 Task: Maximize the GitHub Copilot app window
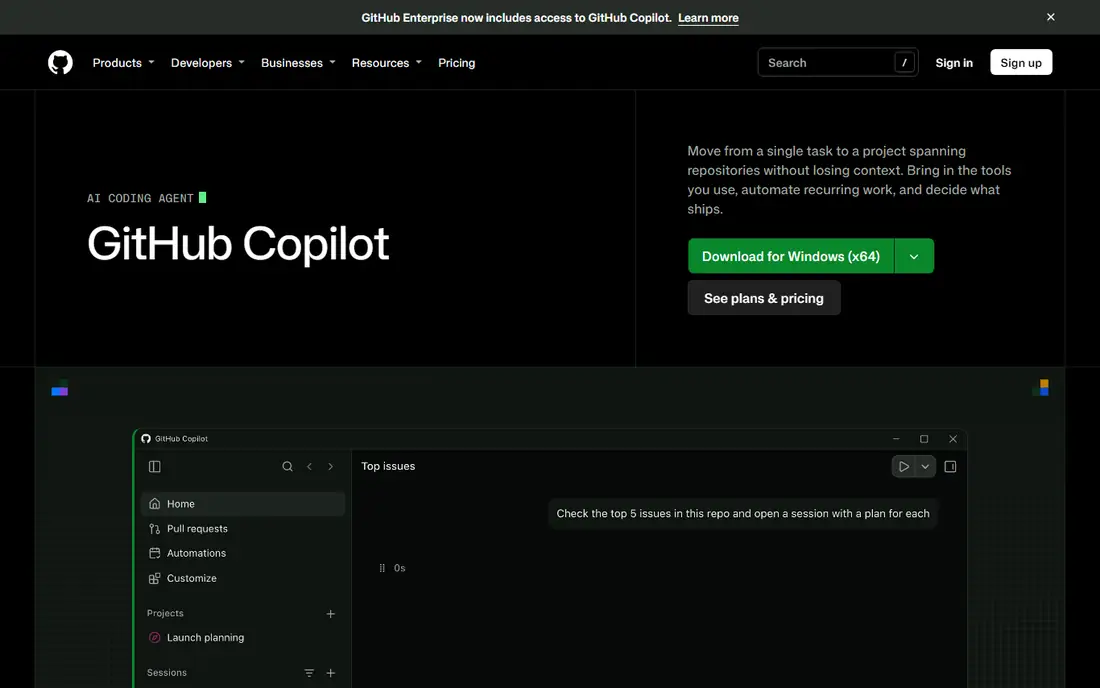pyautogui.click(x=924, y=439)
